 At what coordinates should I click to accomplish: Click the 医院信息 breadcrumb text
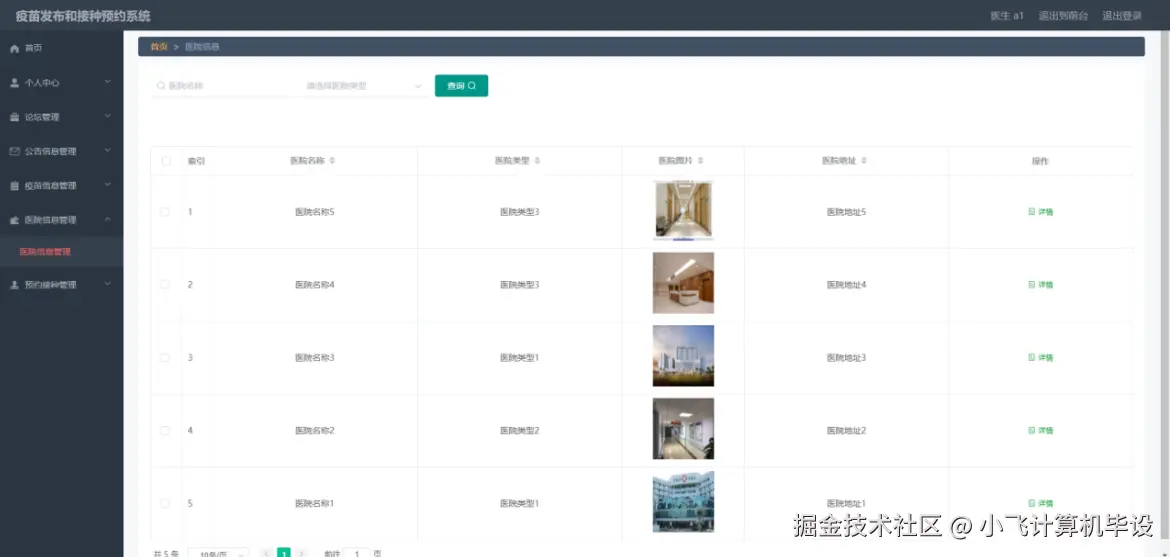pyautogui.click(x=202, y=47)
